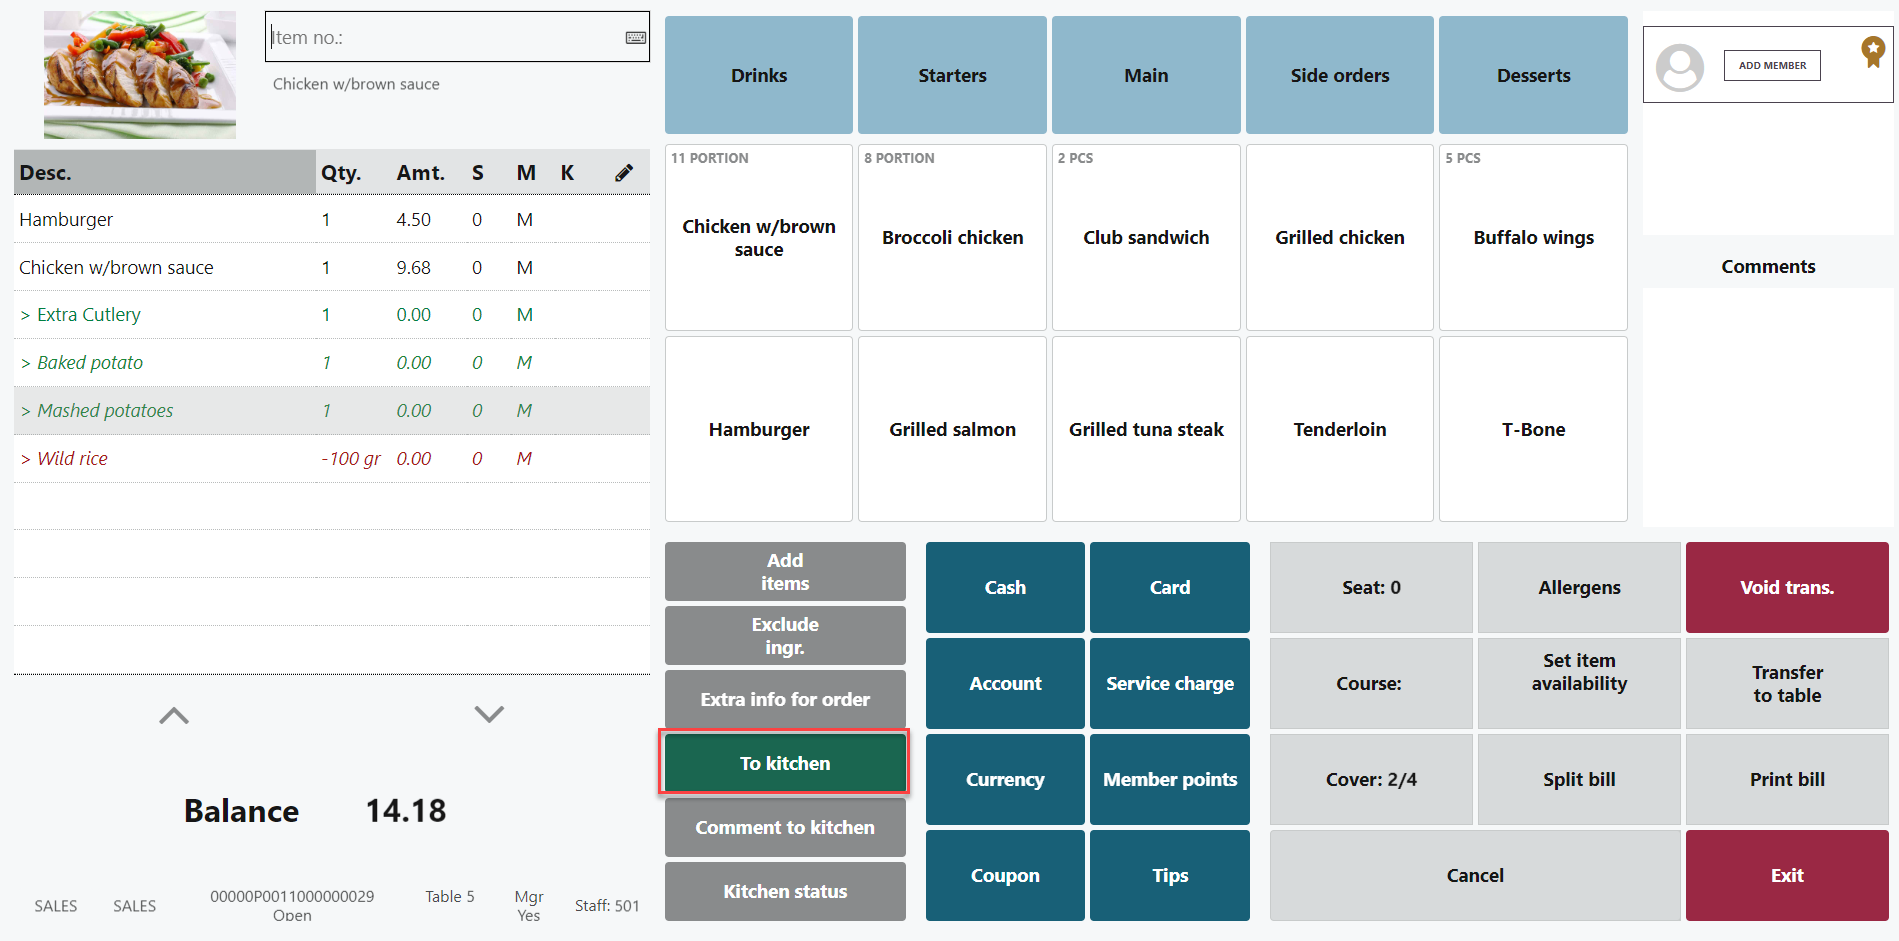Click the chicken dish product image
The height and width of the screenshot is (941, 1899).
coord(140,75)
